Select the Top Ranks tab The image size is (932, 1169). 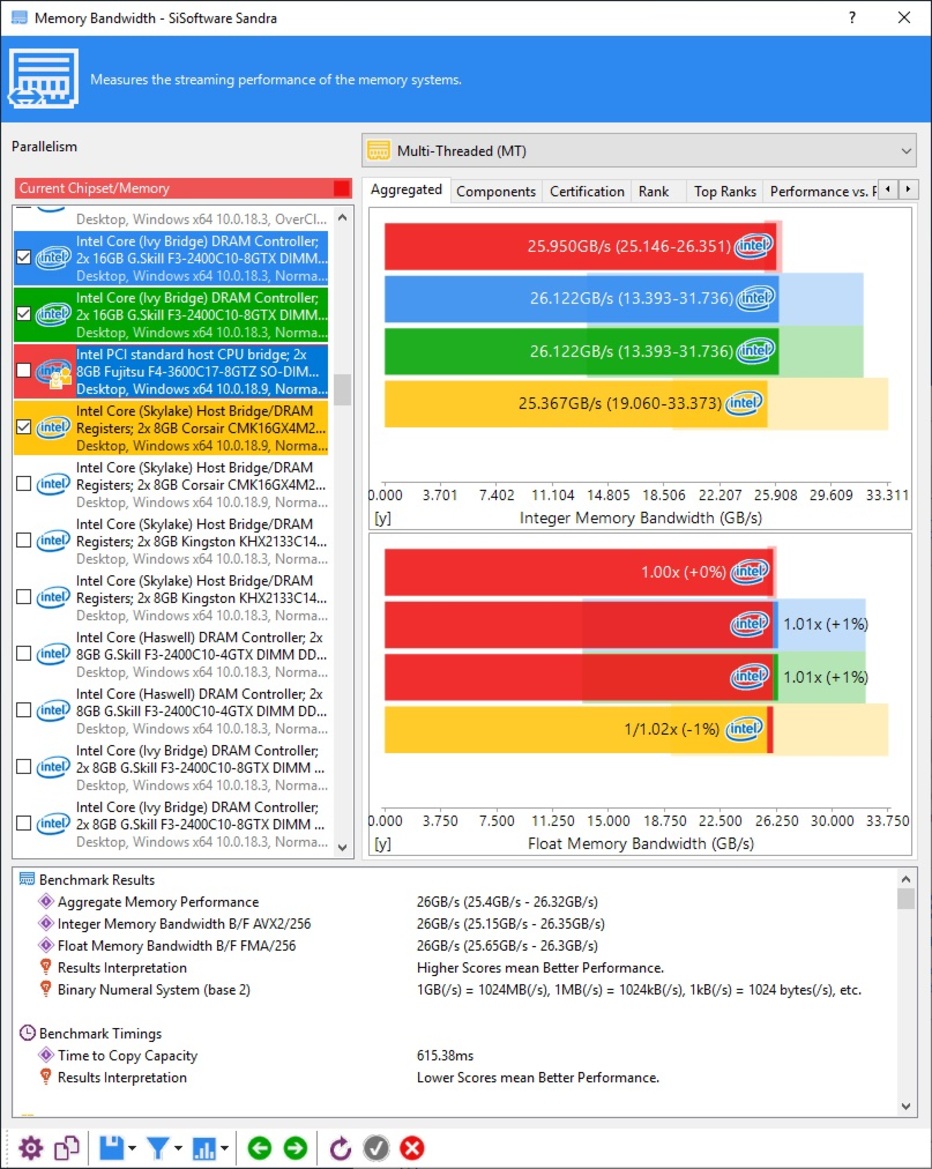point(725,192)
